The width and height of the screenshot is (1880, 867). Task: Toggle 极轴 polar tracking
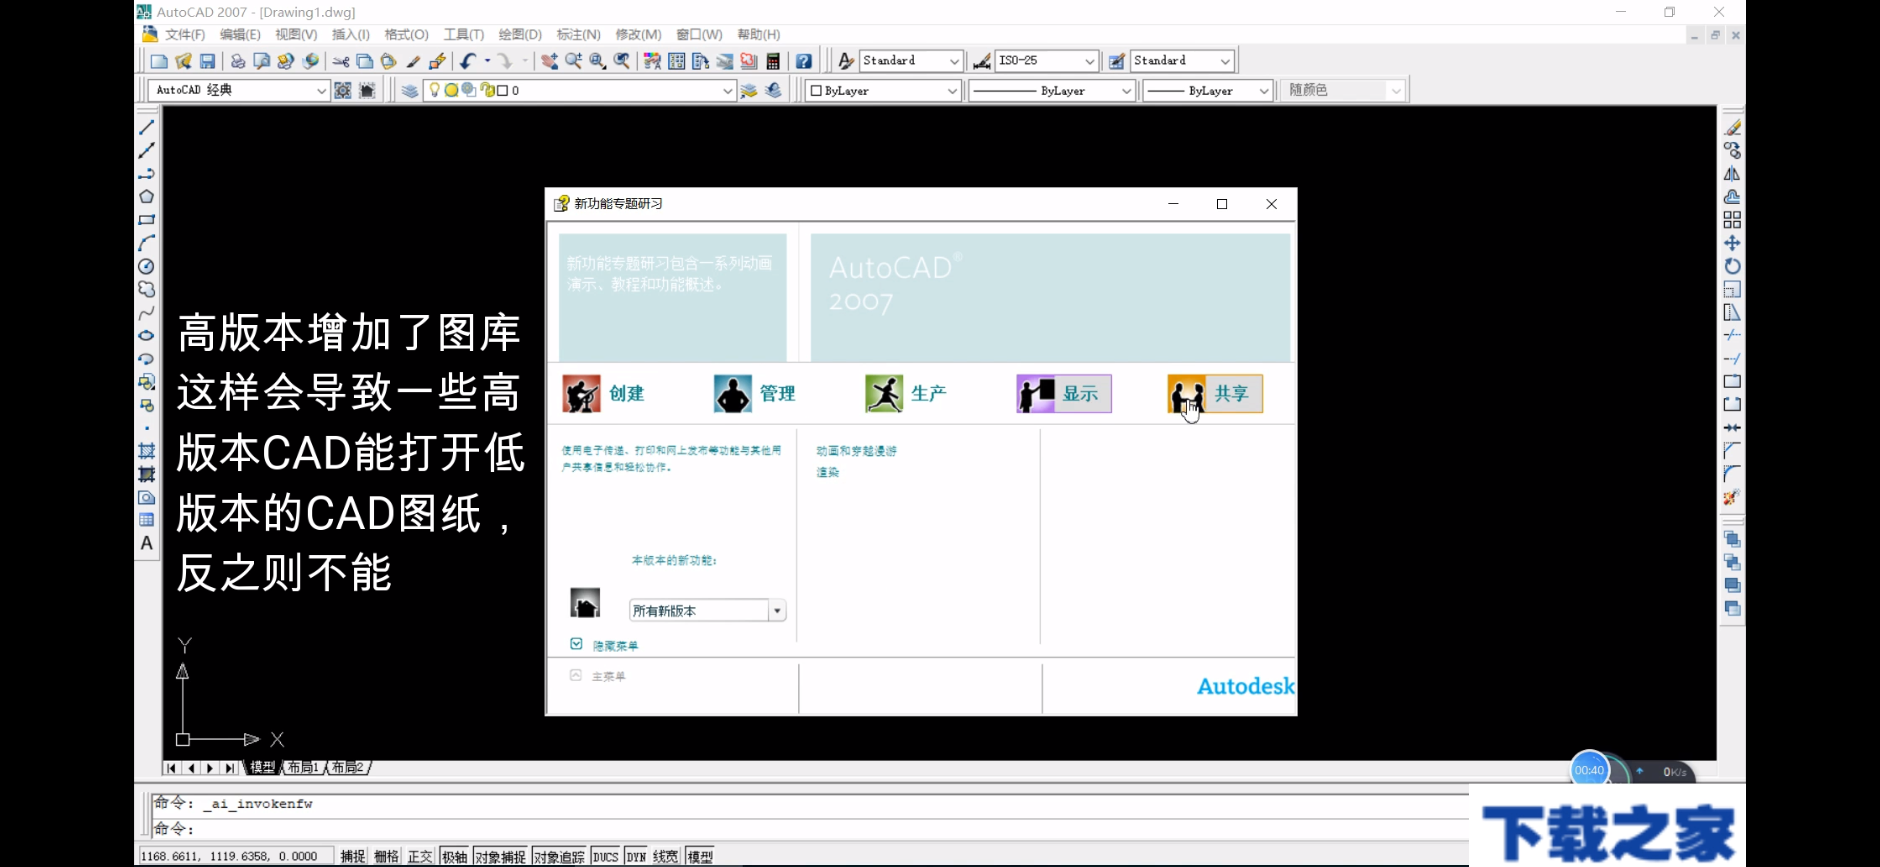[454, 856]
